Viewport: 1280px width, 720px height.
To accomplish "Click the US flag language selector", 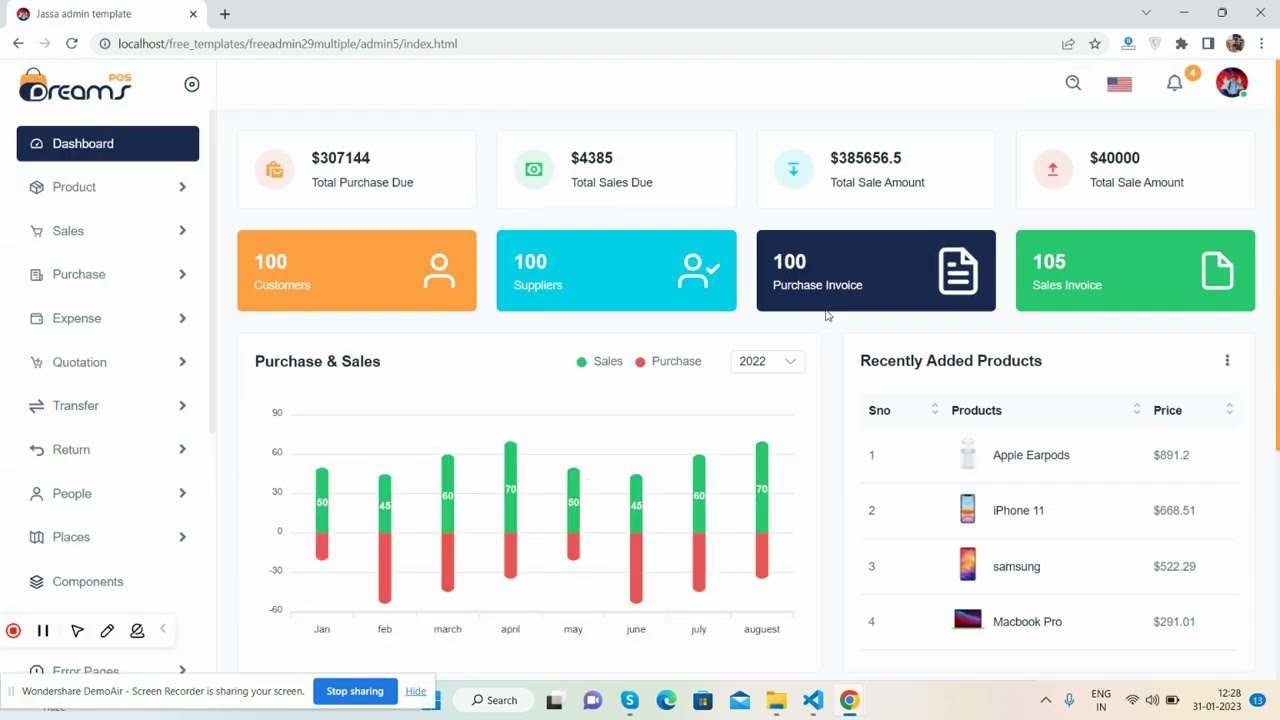I will pos(1119,84).
